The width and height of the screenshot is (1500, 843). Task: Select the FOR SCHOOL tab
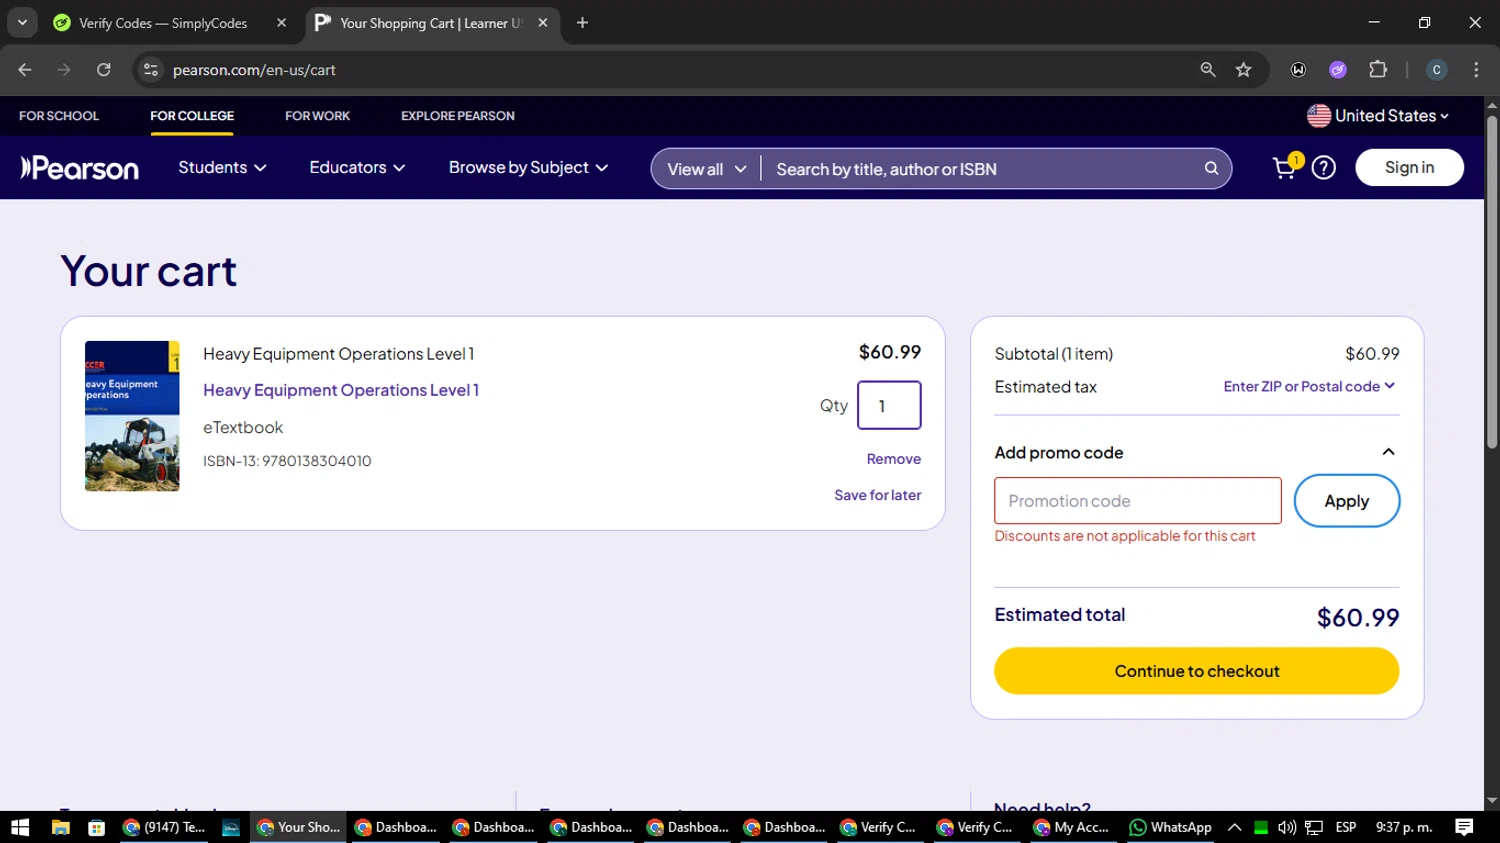click(x=59, y=116)
